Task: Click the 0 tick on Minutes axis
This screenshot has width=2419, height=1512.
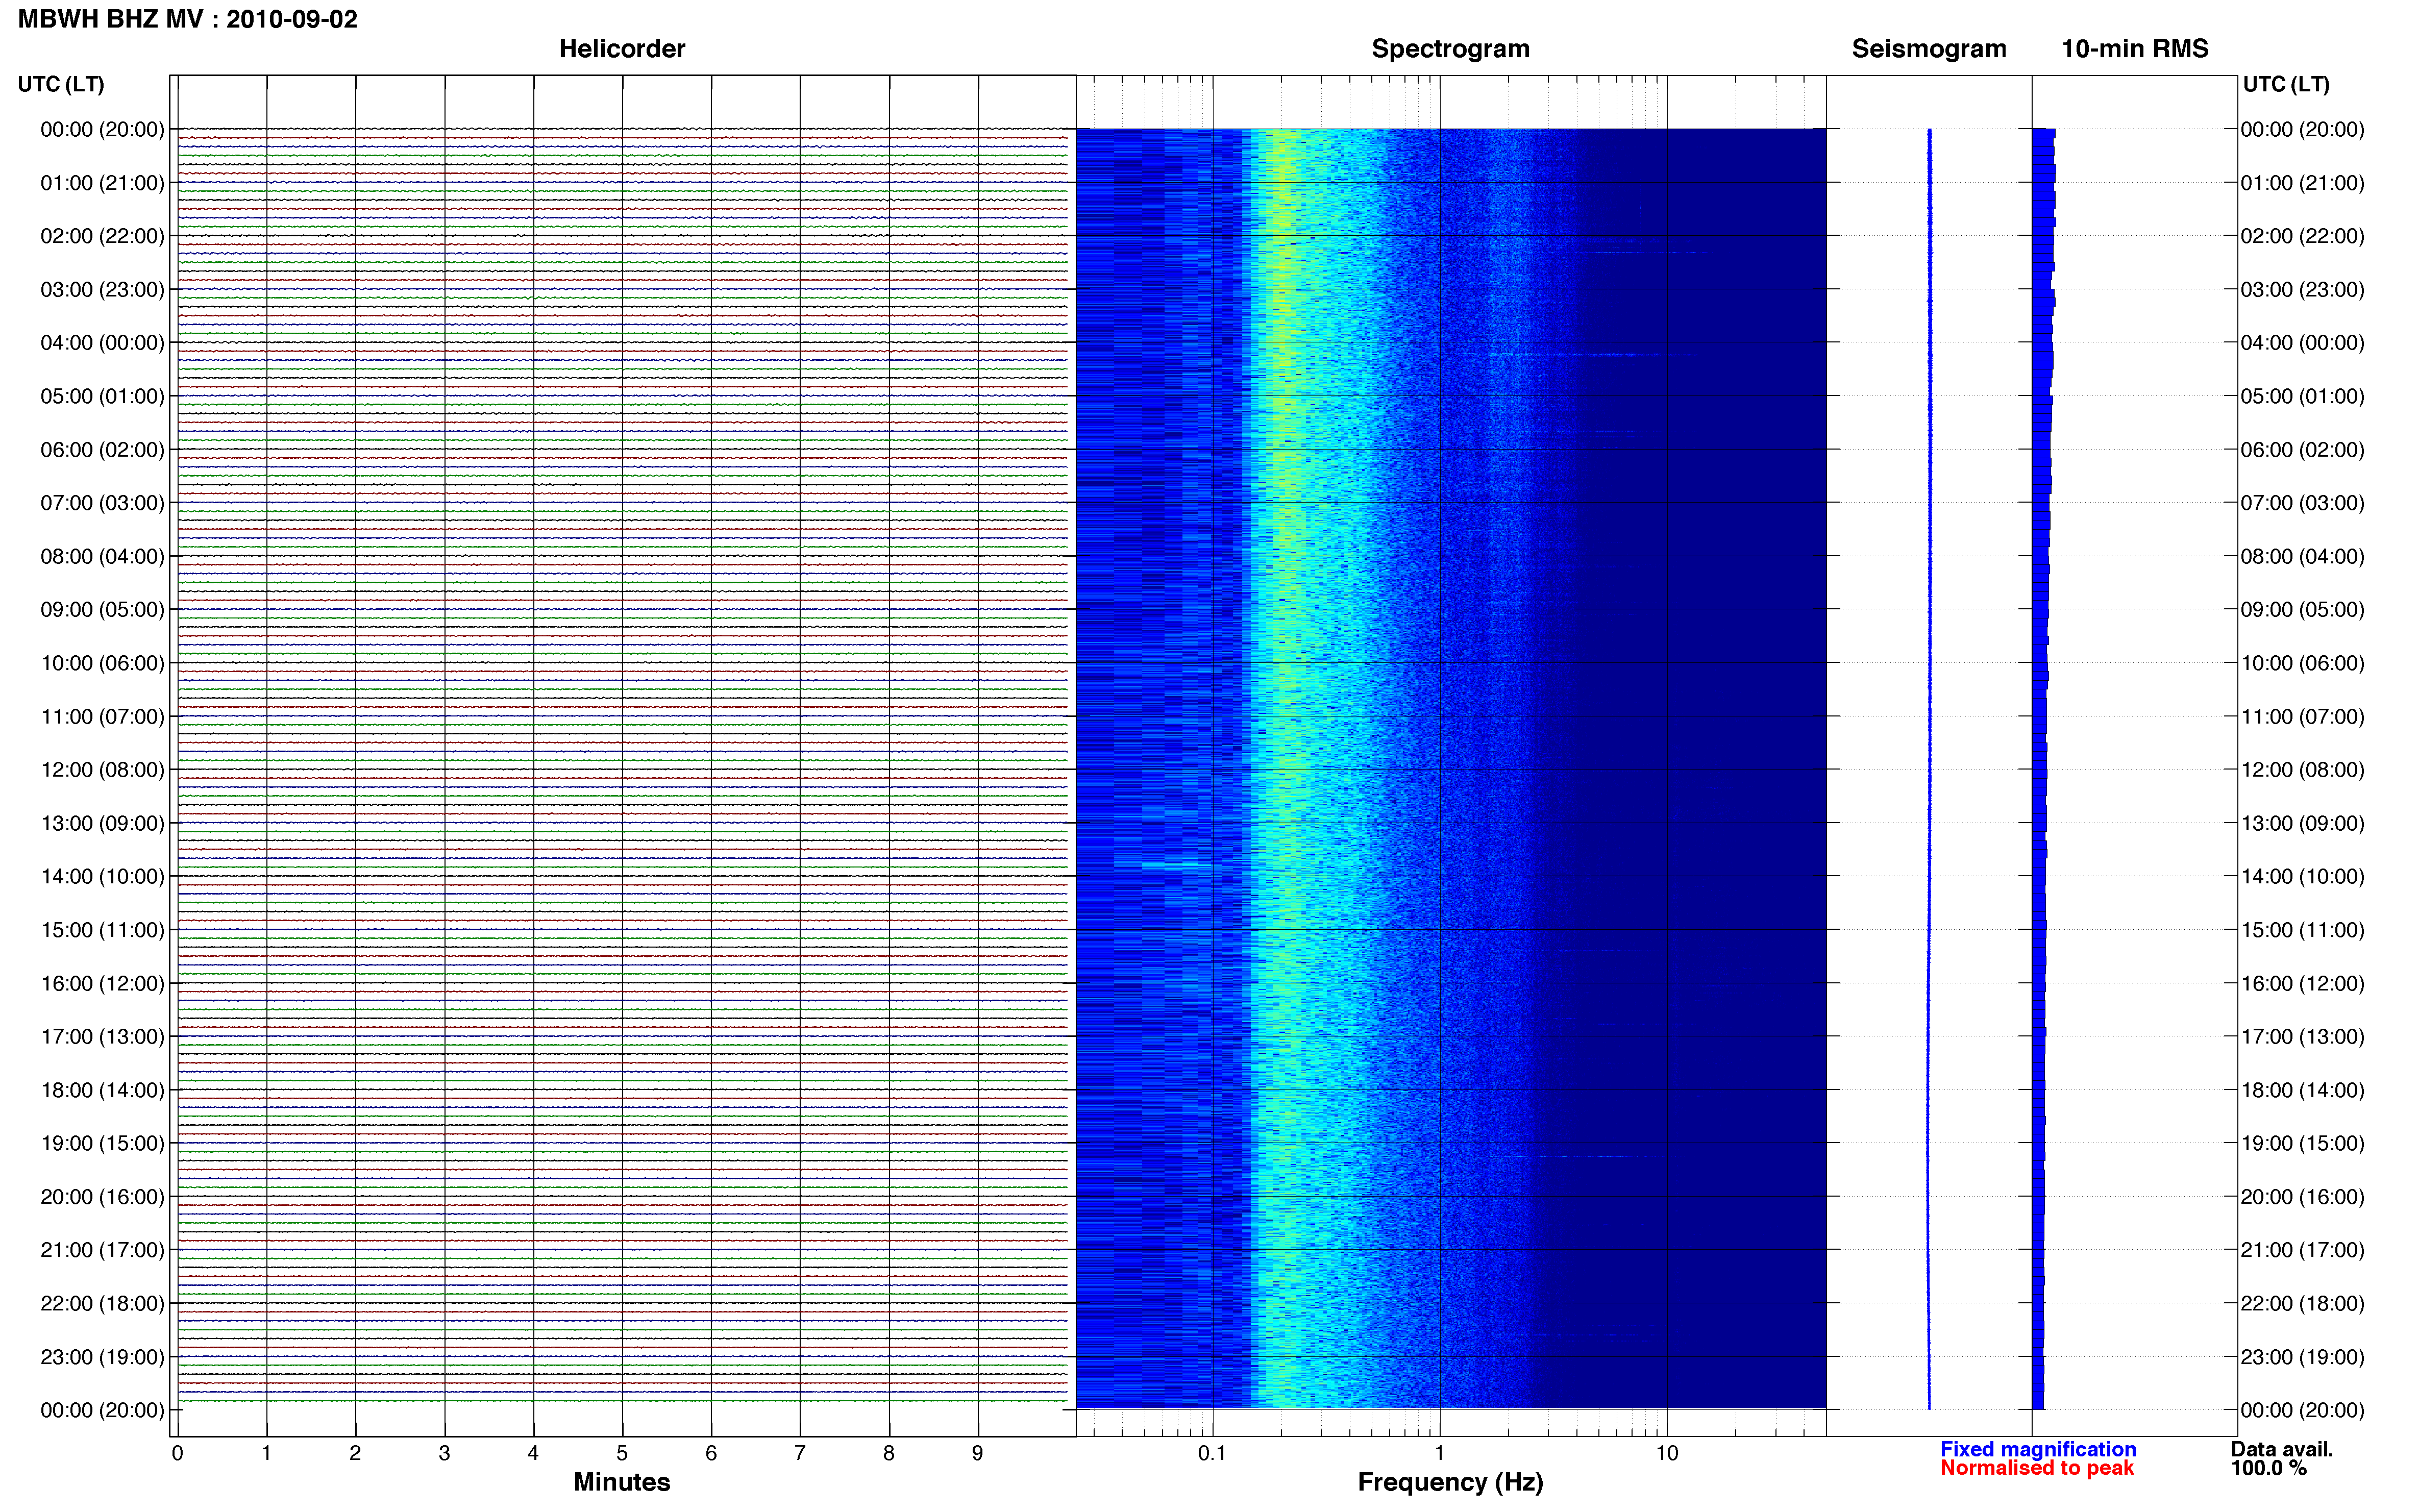Action: tap(177, 1454)
